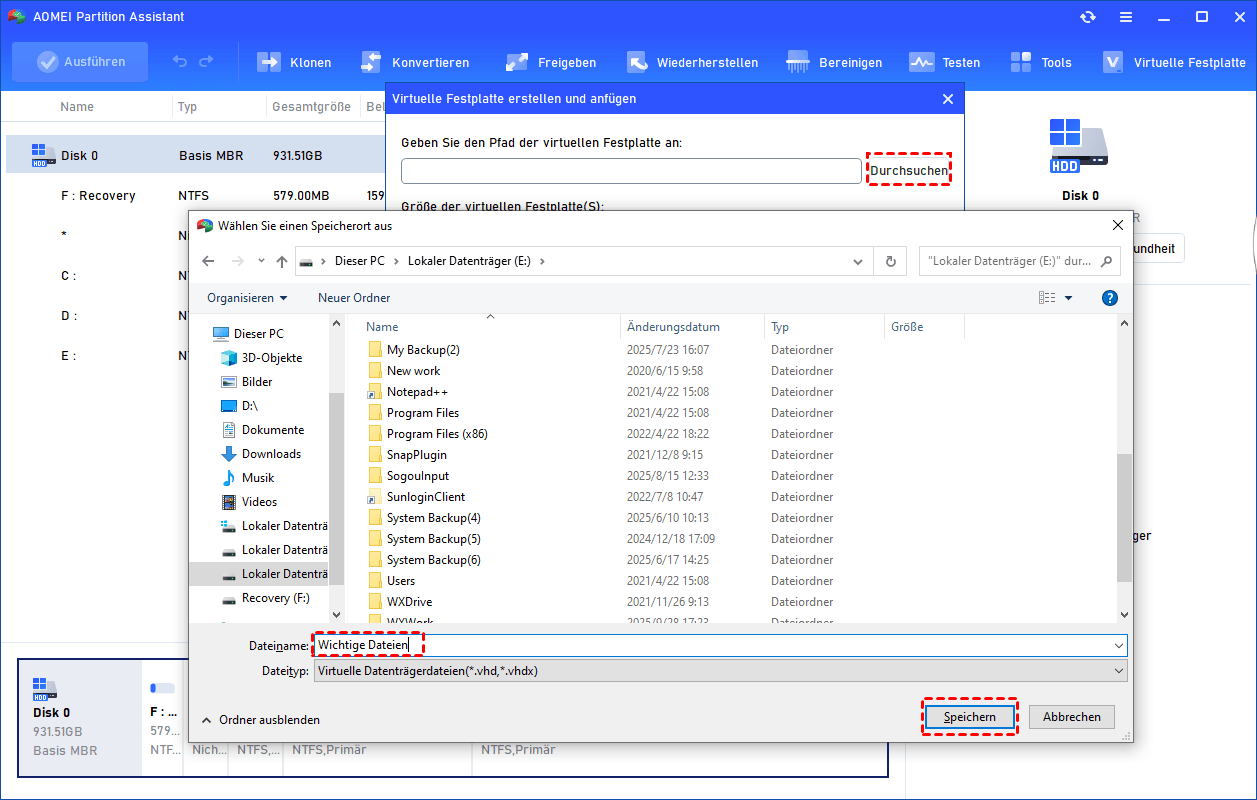This screenshot has width=1257, height=800.
Task: Click Ordner ausblenden
Action: click(261, 719)
